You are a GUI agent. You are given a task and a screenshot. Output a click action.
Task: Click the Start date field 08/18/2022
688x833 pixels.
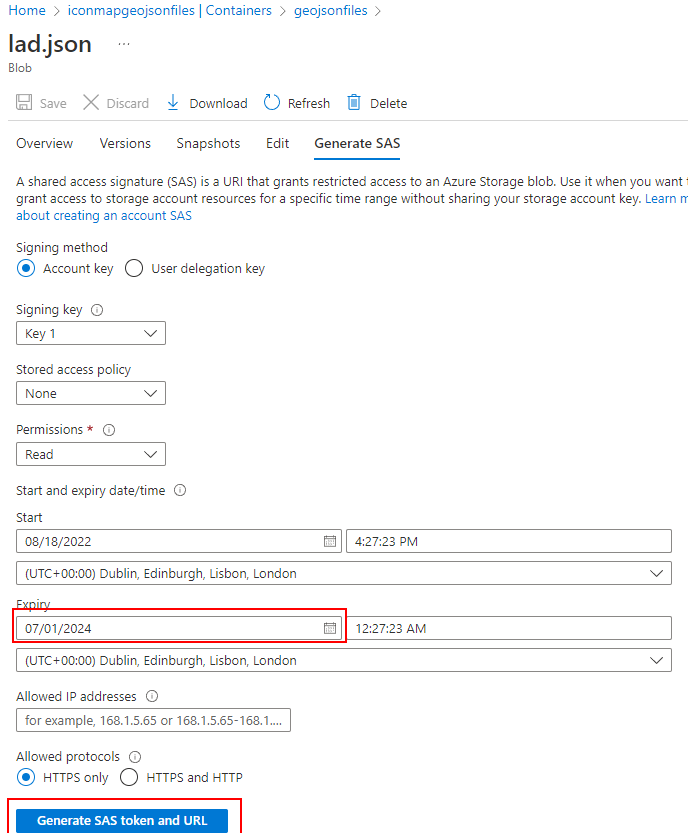point(179,541)
